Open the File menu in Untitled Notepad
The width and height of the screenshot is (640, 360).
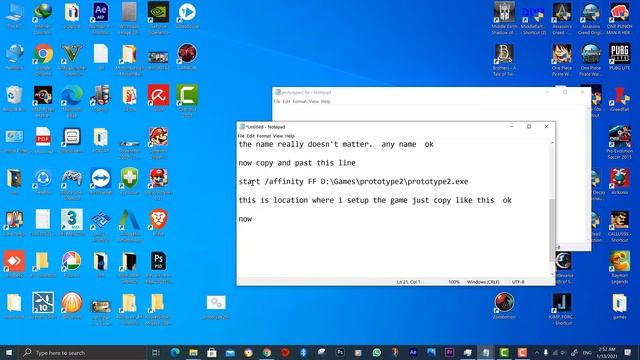241,136
